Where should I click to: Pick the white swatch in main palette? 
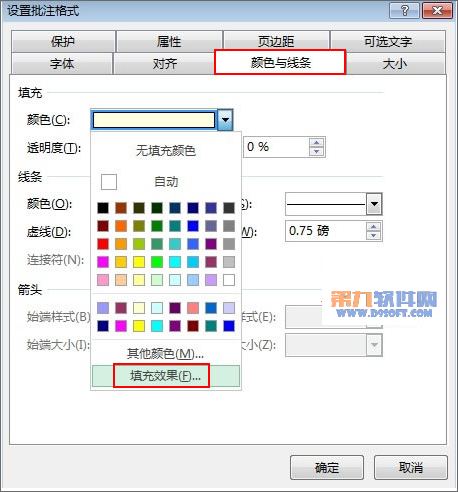(x=229, y=280)
